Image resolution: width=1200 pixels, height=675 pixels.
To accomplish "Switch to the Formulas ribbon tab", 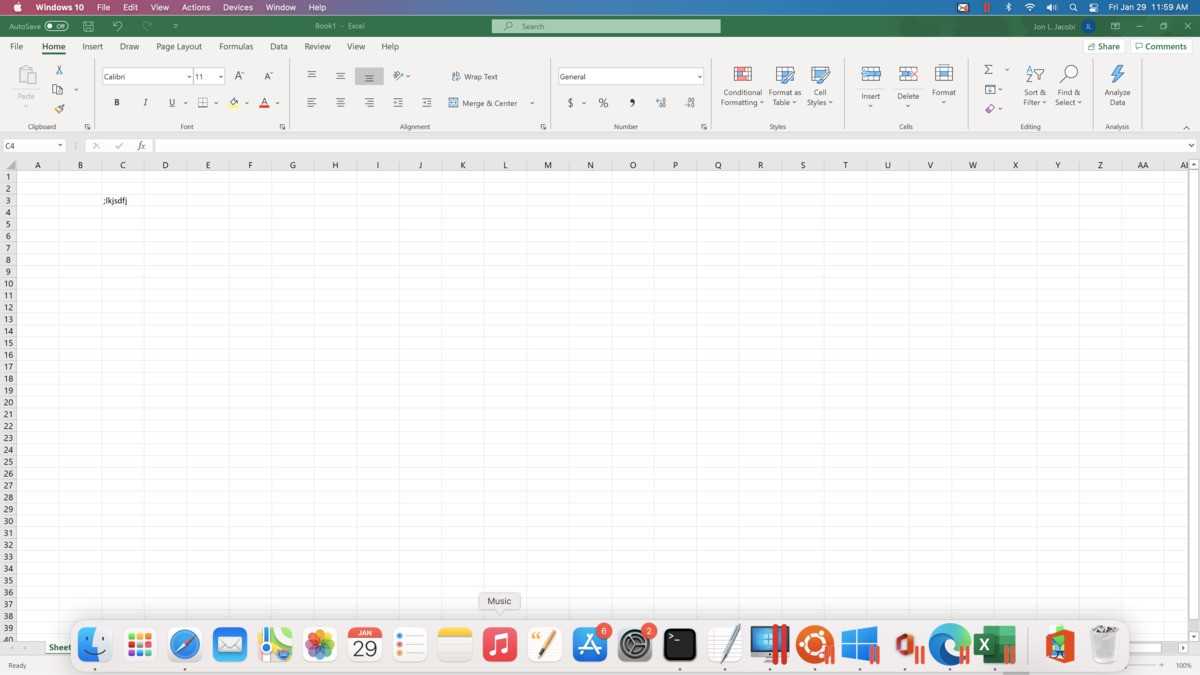I will click(236, 47).
